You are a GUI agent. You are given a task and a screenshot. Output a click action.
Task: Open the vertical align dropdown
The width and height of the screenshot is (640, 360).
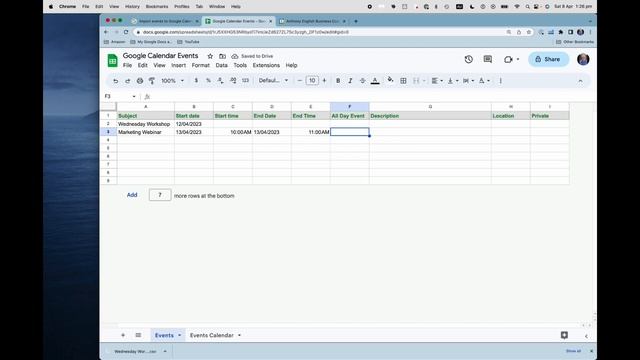453,81
